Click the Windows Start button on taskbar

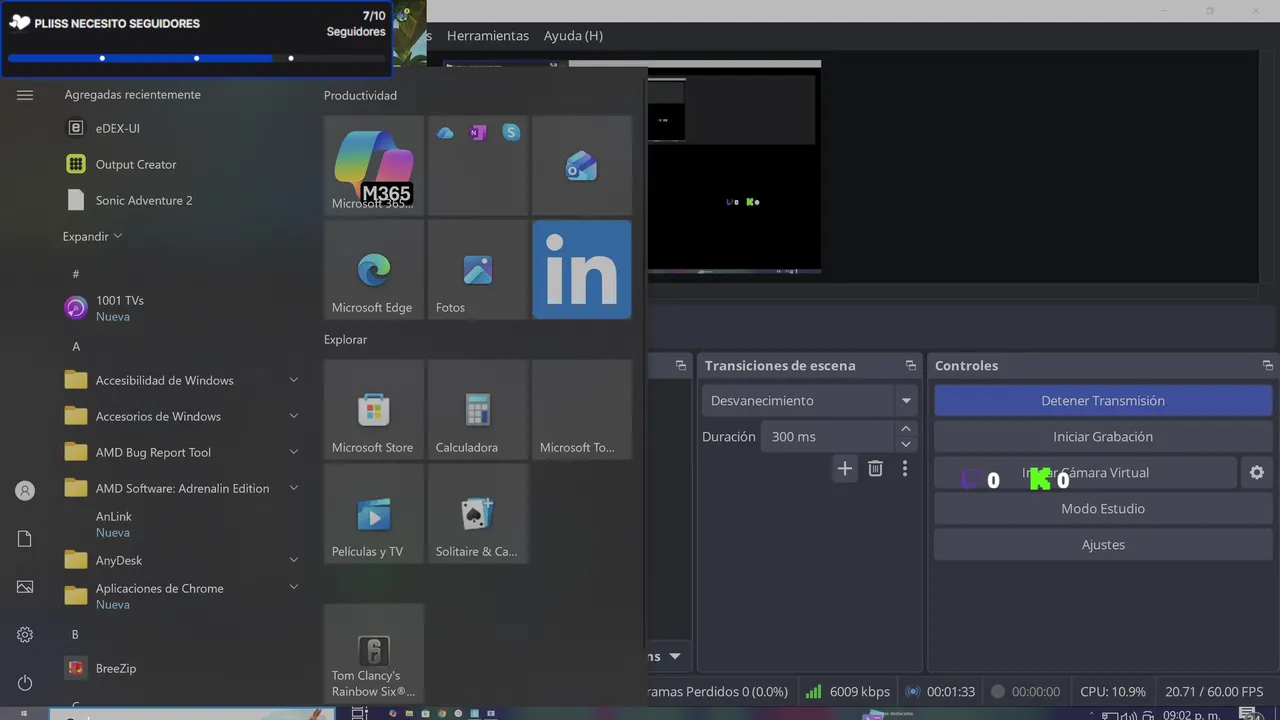pyautogui.click(x=25, y=714)
